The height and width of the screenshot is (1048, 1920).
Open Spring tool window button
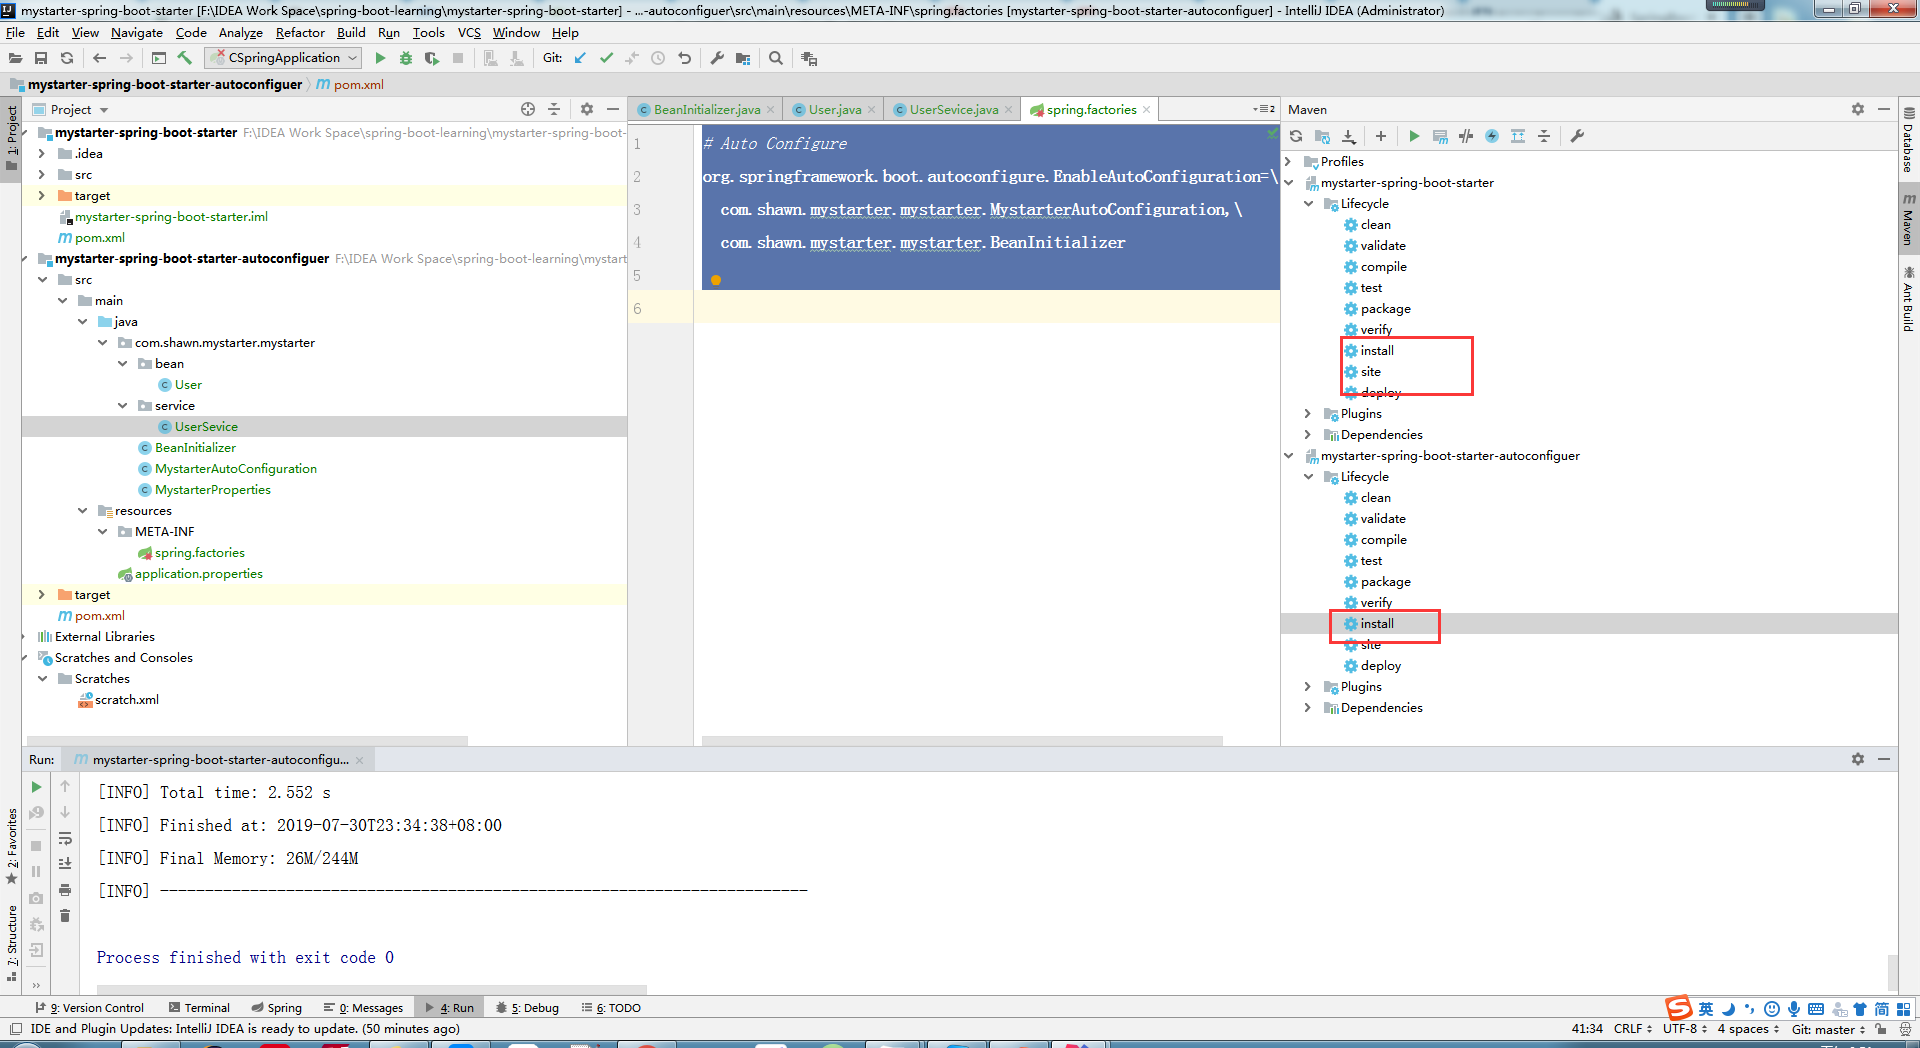(277, 1008)
